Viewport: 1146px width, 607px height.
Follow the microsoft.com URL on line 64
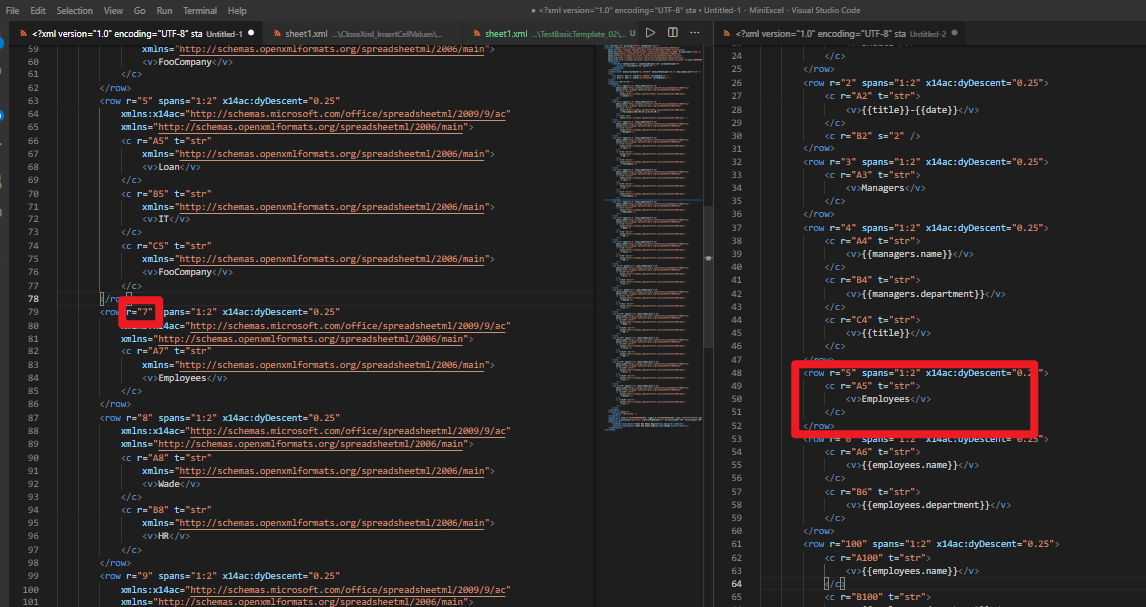(346, 114)
